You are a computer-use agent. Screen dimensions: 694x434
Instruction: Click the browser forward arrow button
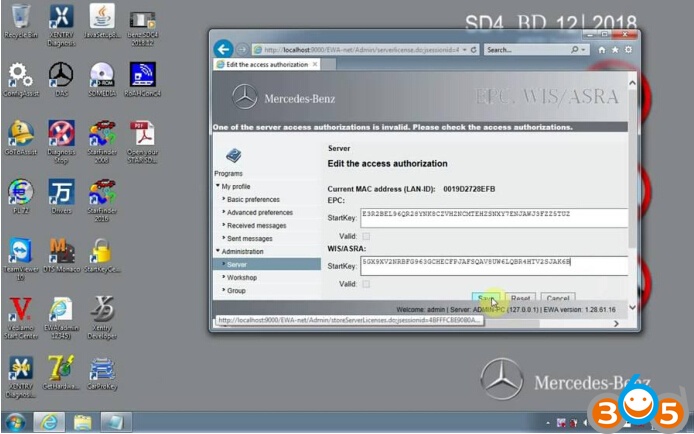(x=242, y=50)
